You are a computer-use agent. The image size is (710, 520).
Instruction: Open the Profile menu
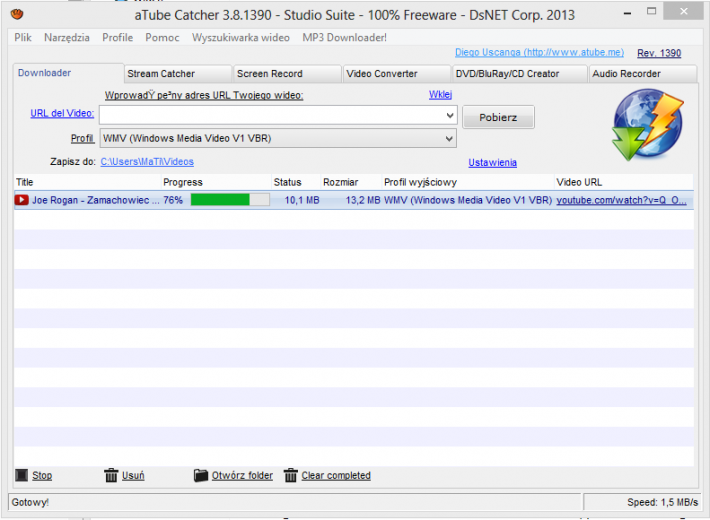118,38
